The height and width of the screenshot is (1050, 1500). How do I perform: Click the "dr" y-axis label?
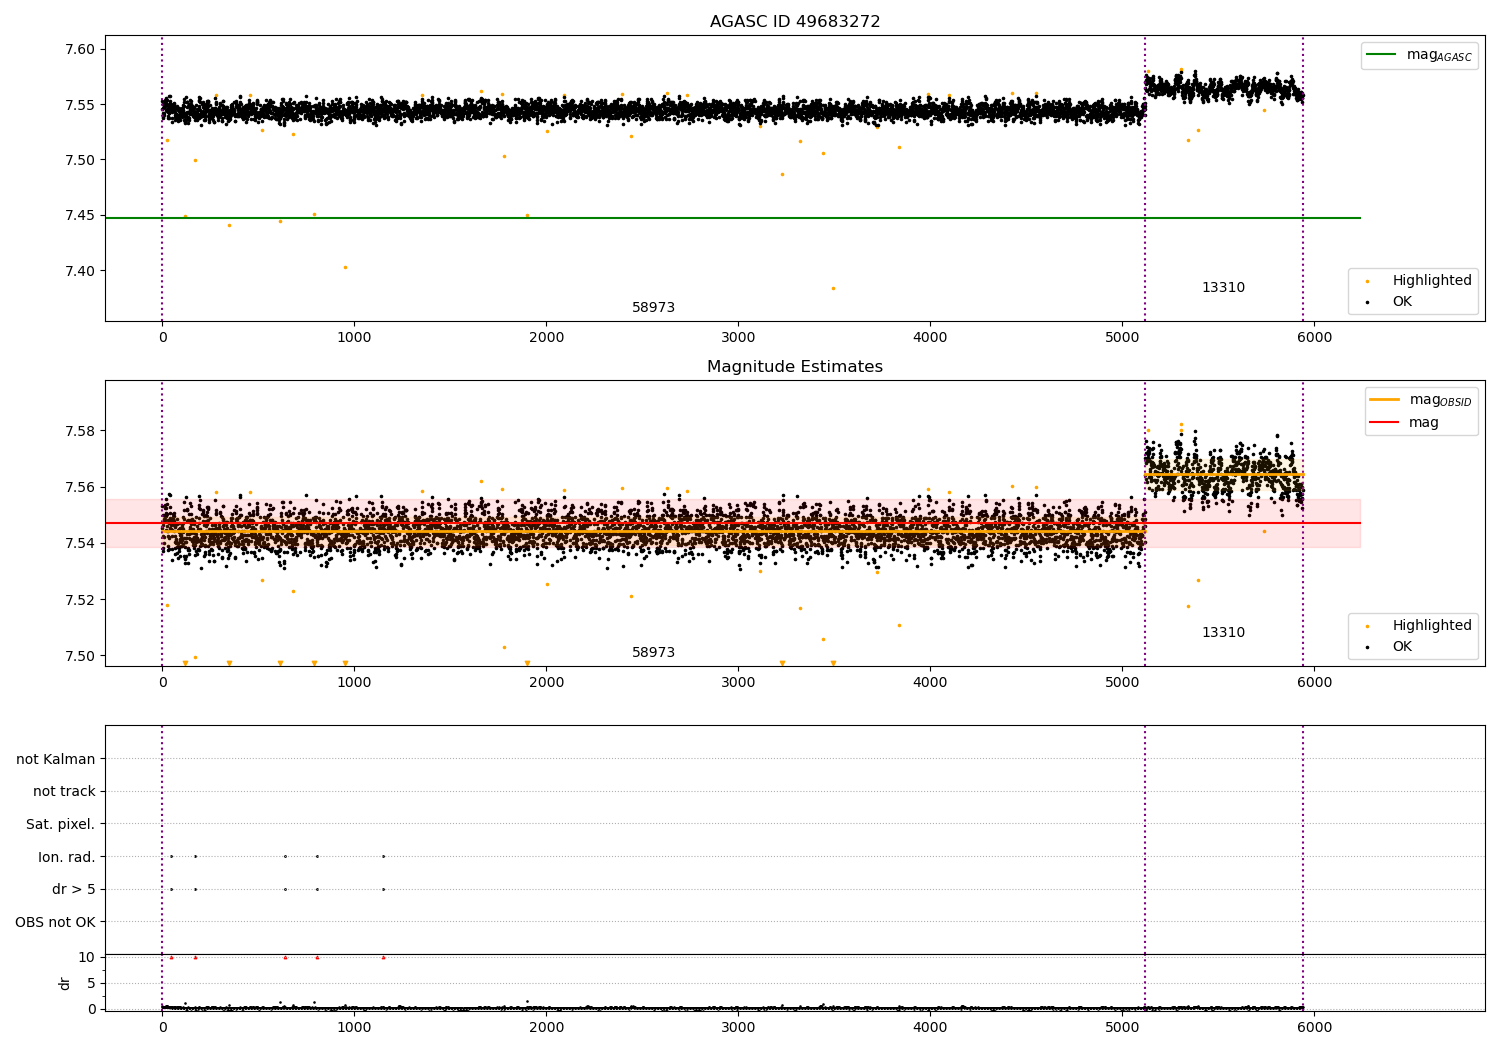pyautogui.click(x=65, y=983)
